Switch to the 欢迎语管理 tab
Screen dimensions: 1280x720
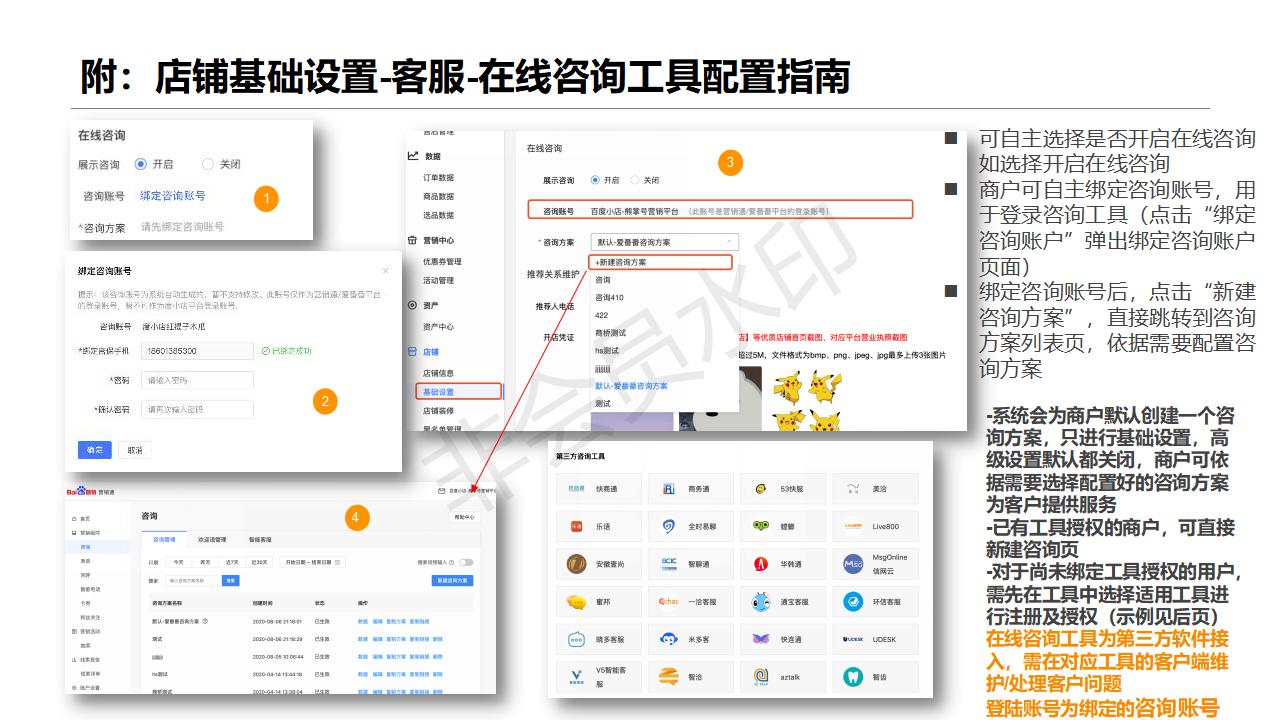[x=212, y=538]
